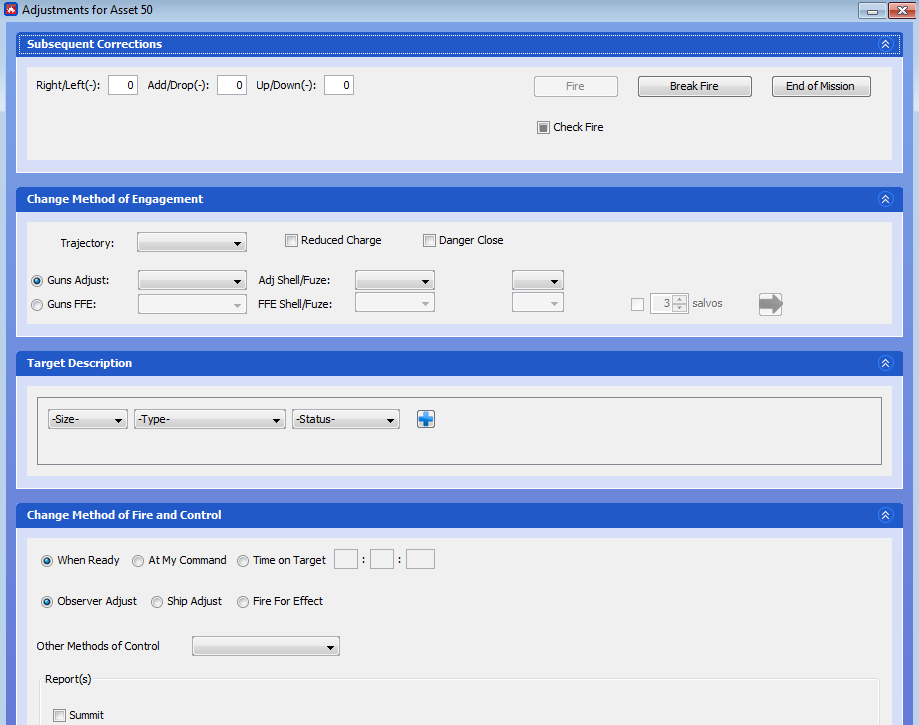Screen dimensions: 919x725
Task: Choose the Fire For Effect option
Action: [x=243, y=602]
